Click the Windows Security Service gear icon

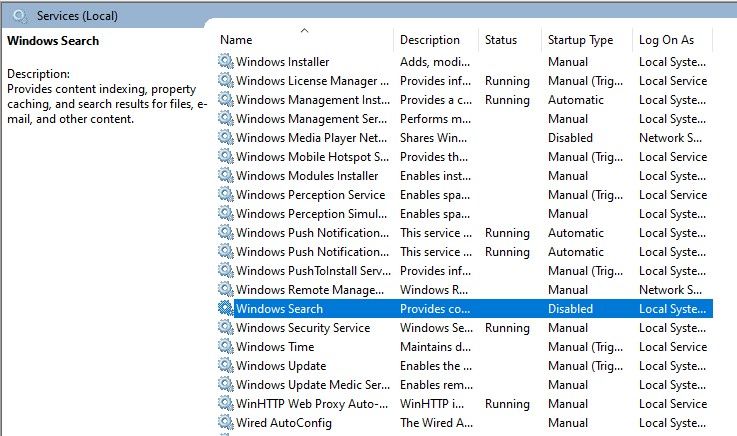pyautogui.click(x=226, y=328)
